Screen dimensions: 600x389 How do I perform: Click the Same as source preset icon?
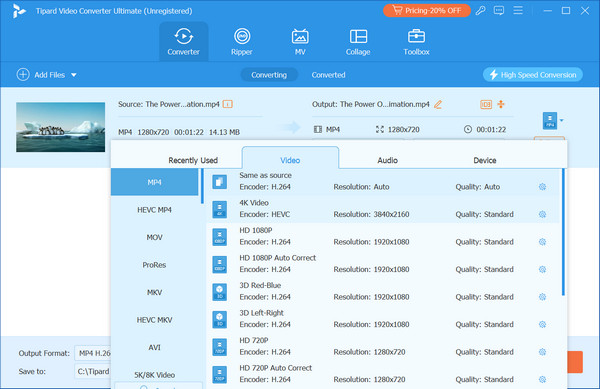tap(220, 182)
